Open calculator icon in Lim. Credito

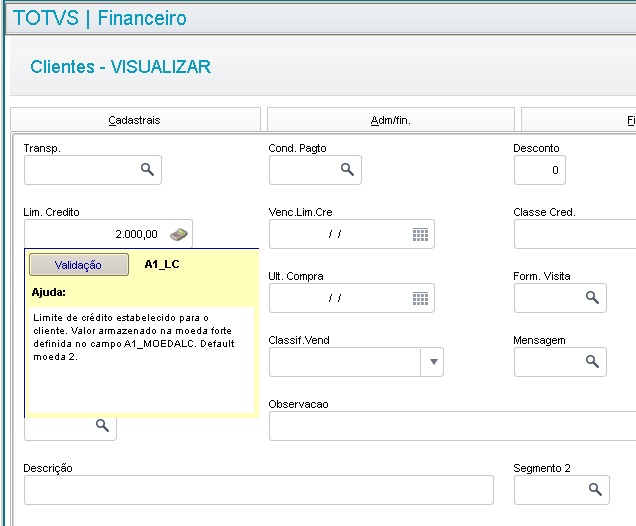(x=179, y=234)
